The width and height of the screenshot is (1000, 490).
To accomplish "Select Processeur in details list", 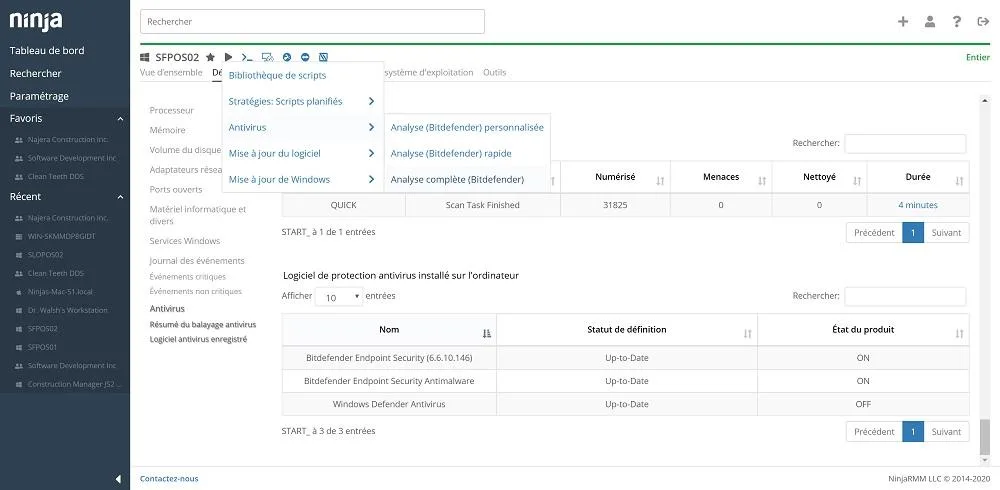I will click(172, 110).
